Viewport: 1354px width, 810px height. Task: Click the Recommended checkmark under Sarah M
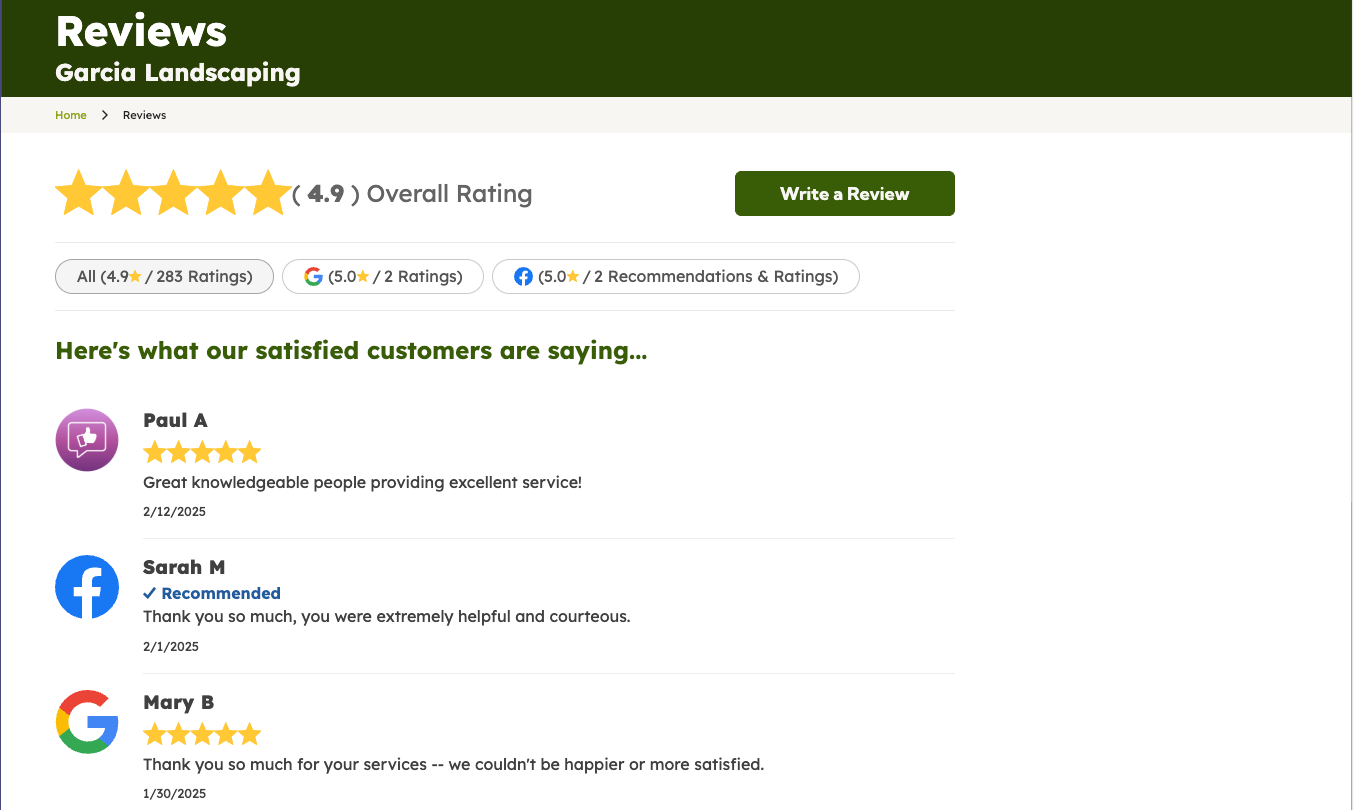[x=150, y=593]
